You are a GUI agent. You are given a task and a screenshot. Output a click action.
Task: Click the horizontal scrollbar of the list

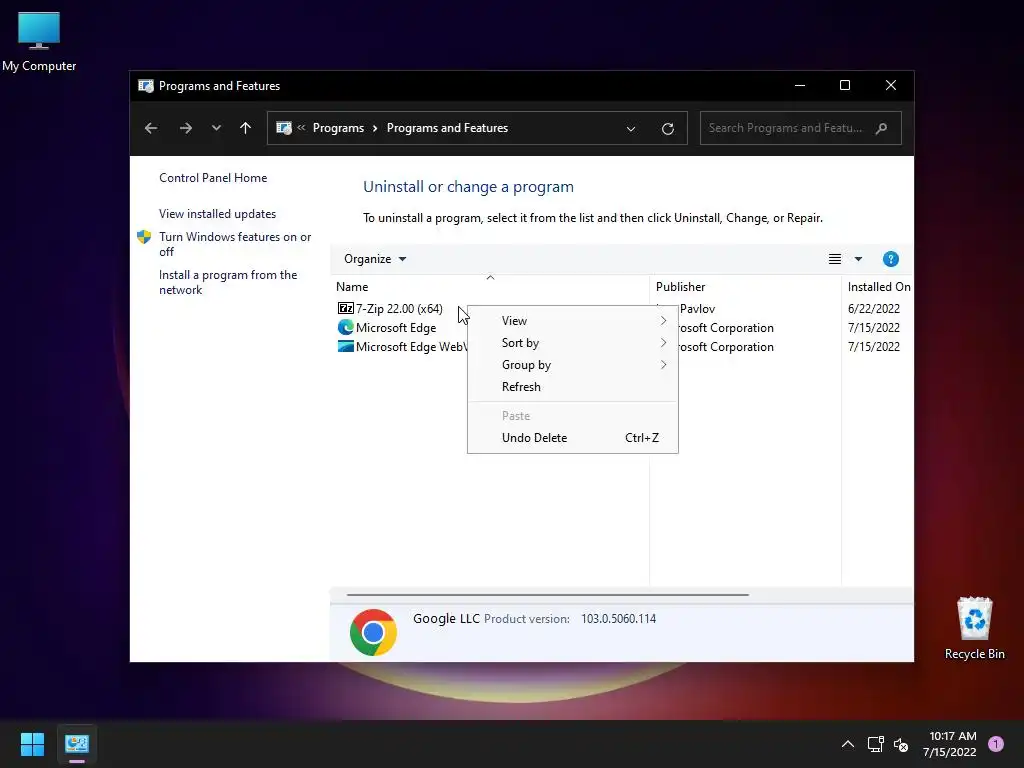(547, 595)
